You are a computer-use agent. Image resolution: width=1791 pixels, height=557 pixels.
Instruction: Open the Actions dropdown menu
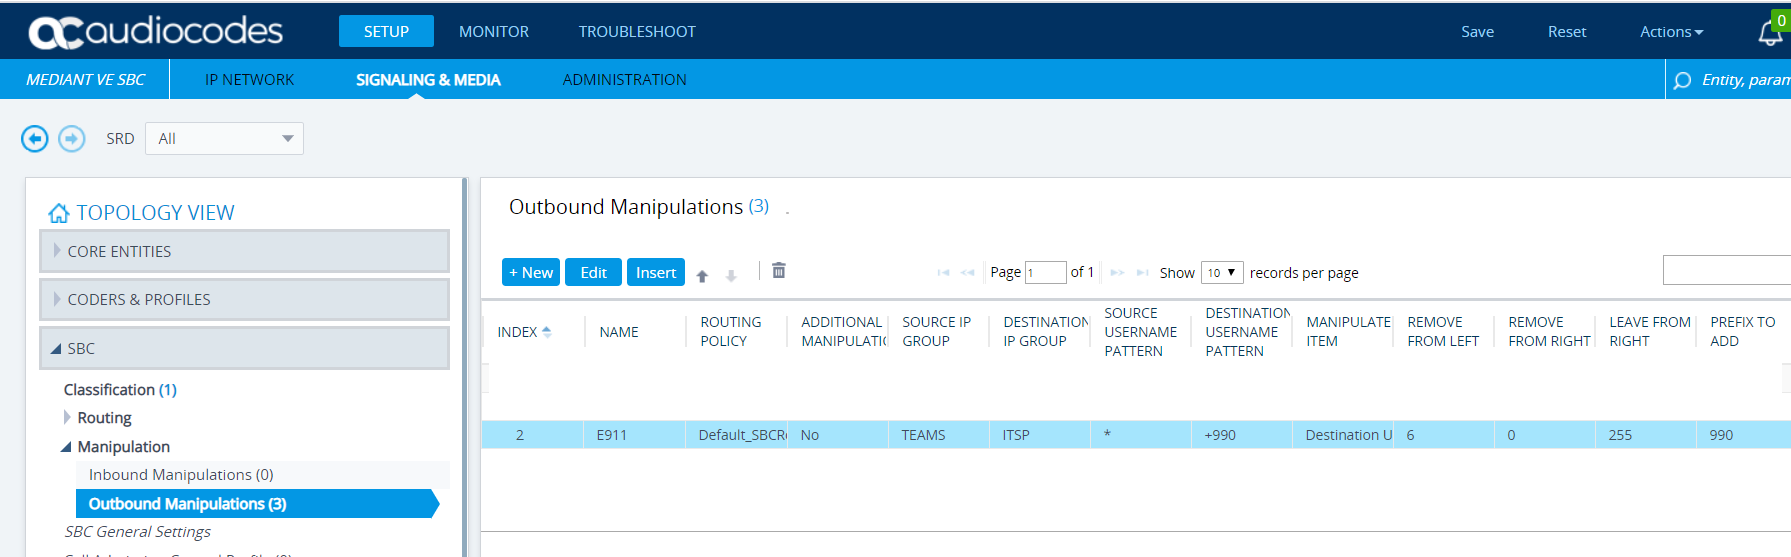(1671, 32)
